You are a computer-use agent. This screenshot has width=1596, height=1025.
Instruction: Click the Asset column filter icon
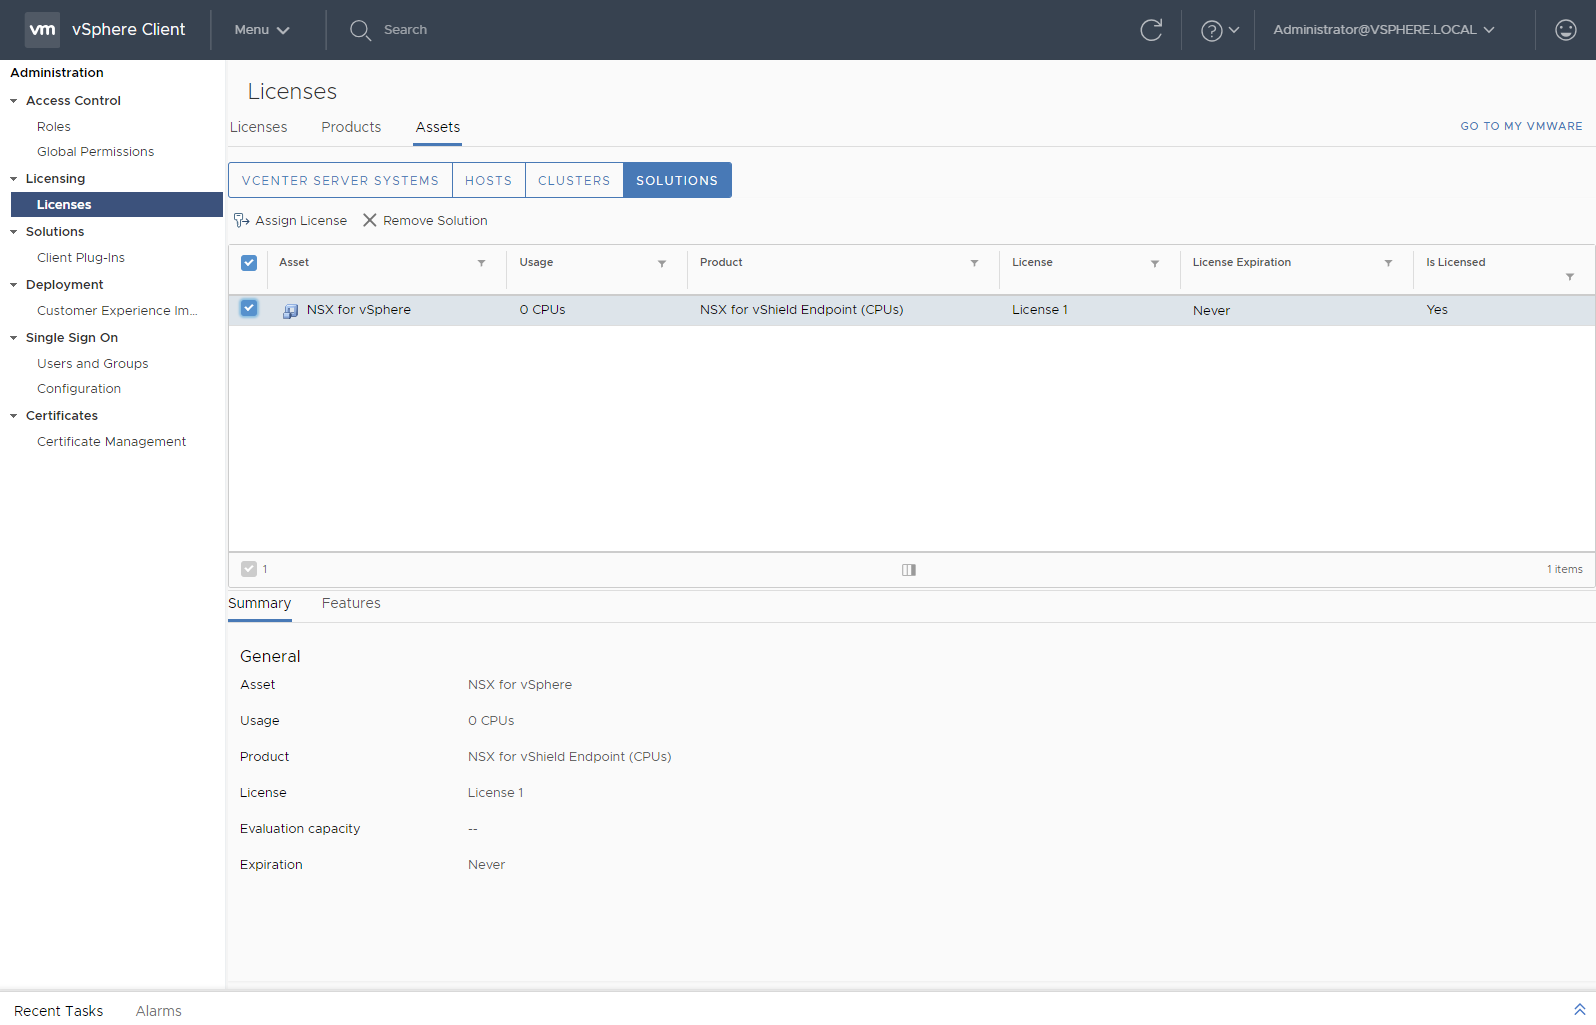481,263
